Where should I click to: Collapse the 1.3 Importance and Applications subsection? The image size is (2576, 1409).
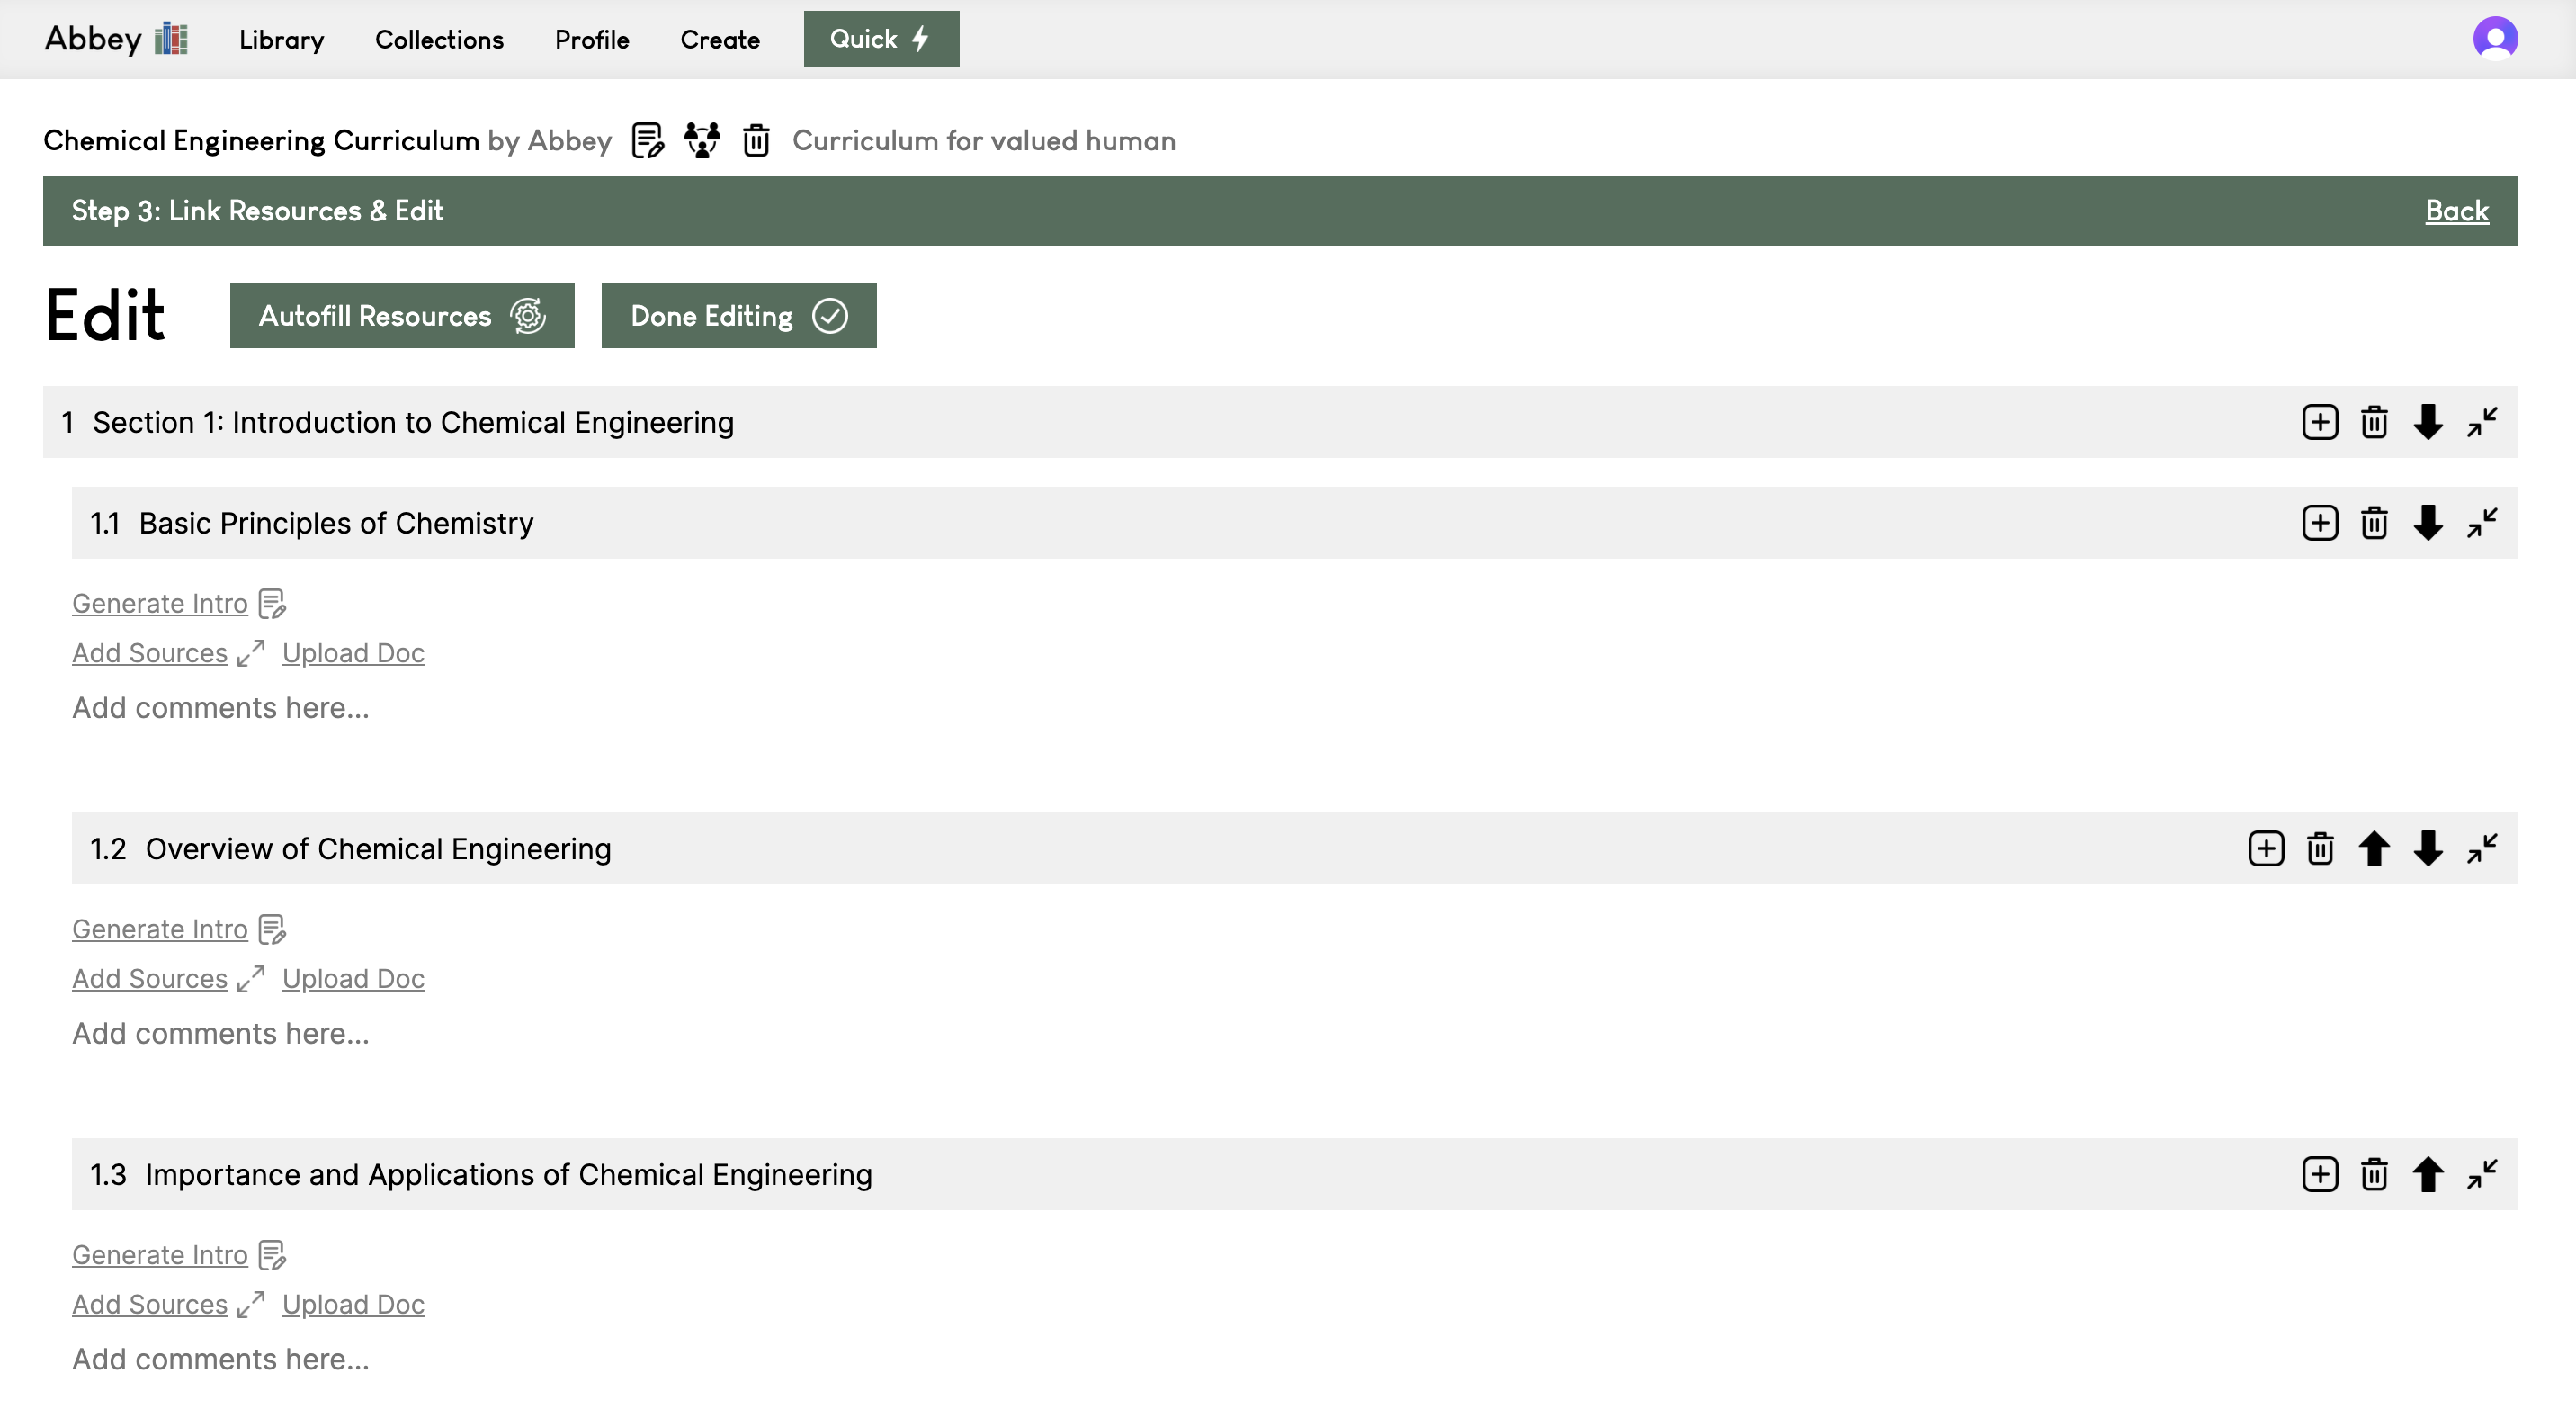(x=2481, y=1174)
